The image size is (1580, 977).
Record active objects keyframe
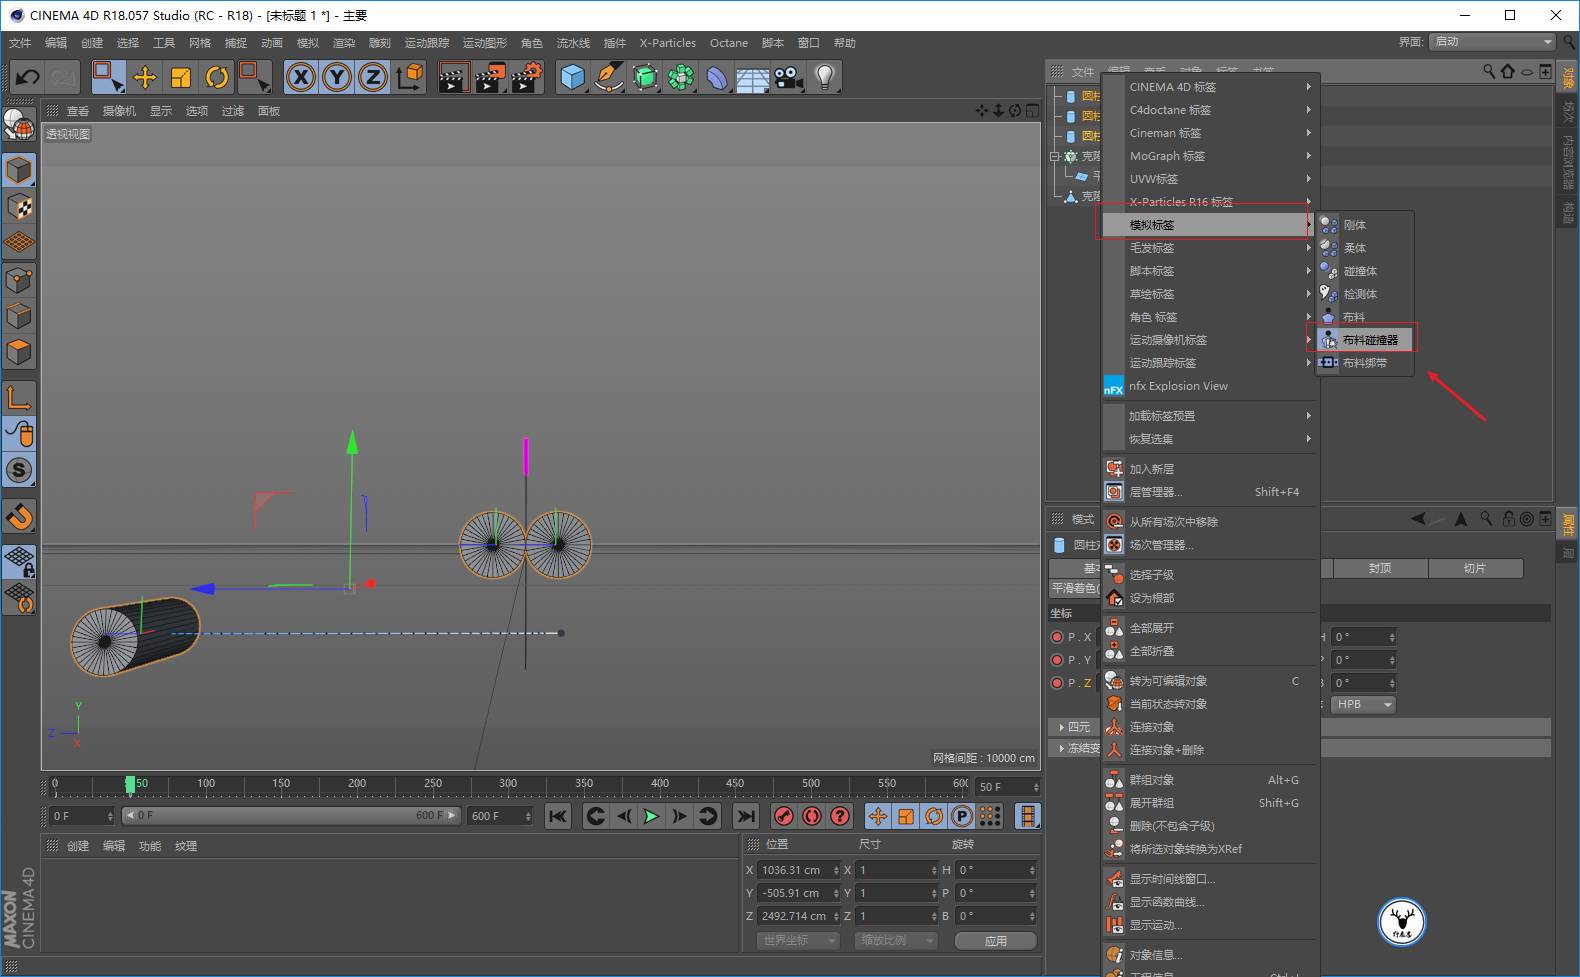[784, 816]
